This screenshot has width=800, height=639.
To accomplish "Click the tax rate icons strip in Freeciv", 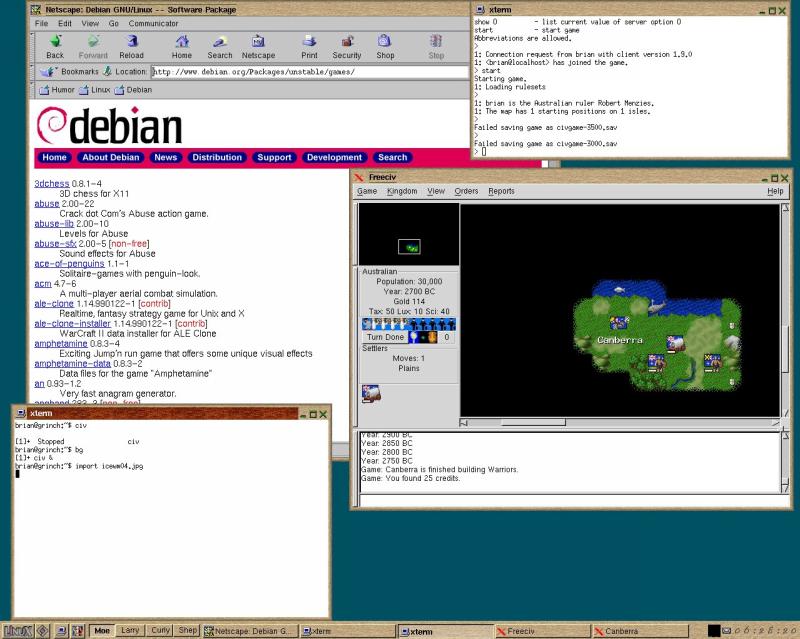I will [408, 323].
